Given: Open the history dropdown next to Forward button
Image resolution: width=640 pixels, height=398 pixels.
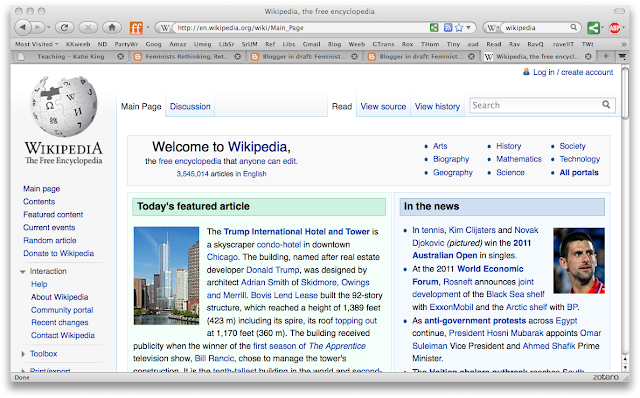Looking at the screenshot, I should [49, 28].
